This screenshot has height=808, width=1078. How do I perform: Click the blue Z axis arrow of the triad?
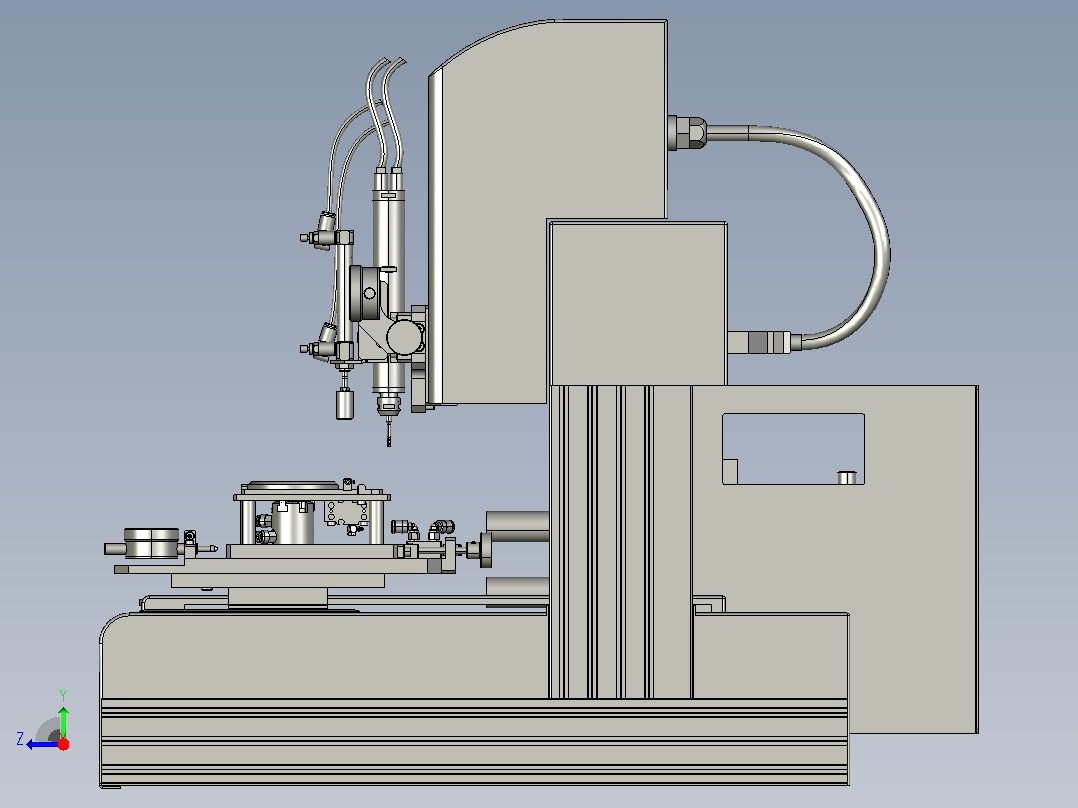point(43,745)
